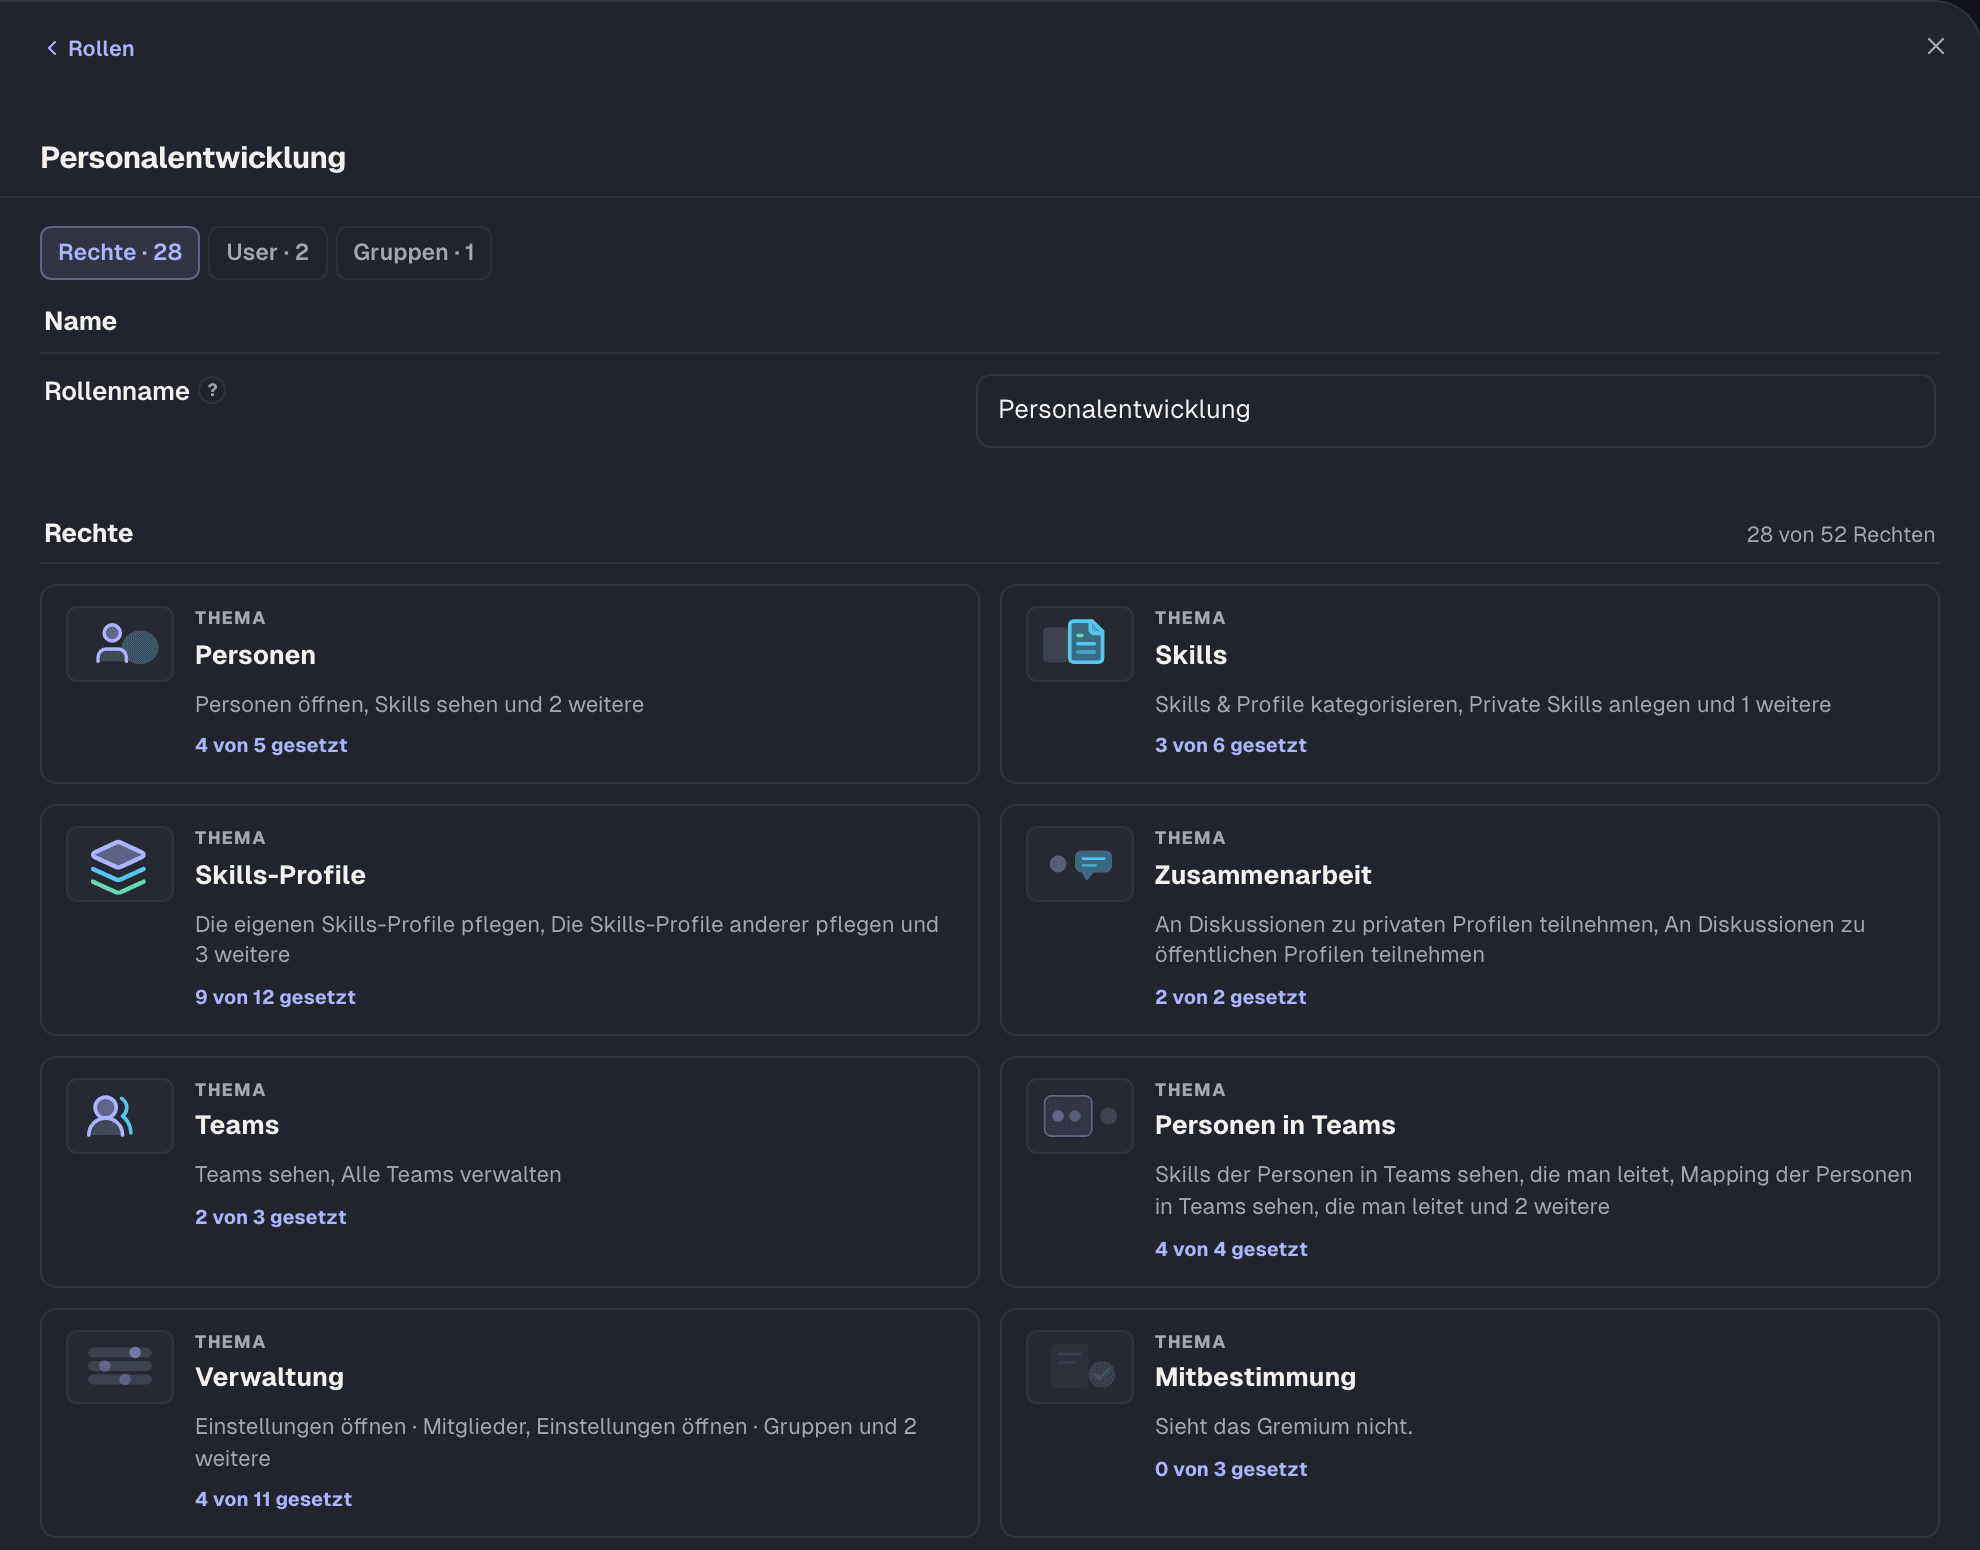Open the Skills-Profile theme heading
Image resolution: width=1980 pixels, height=1550 pixels.
280,875
